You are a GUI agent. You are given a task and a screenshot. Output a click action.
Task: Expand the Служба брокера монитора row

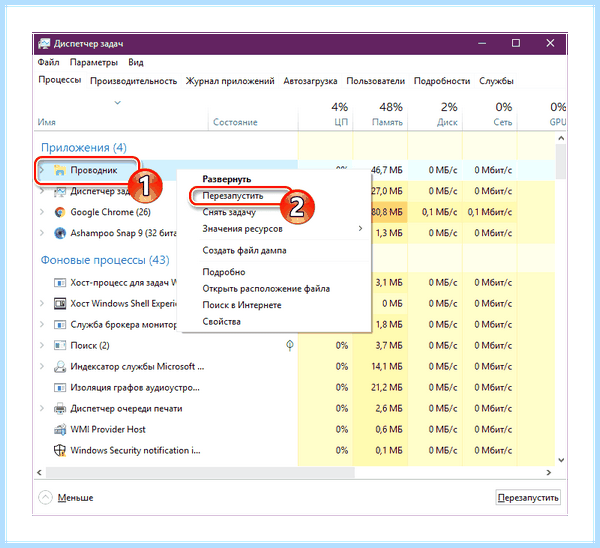42,325
